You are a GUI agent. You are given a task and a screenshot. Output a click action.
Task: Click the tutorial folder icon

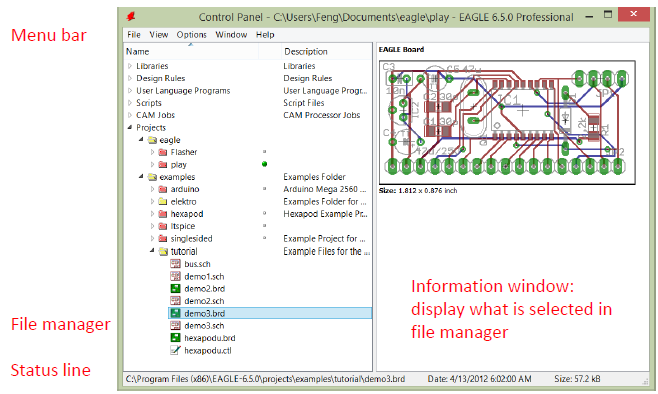coord(163,251)
